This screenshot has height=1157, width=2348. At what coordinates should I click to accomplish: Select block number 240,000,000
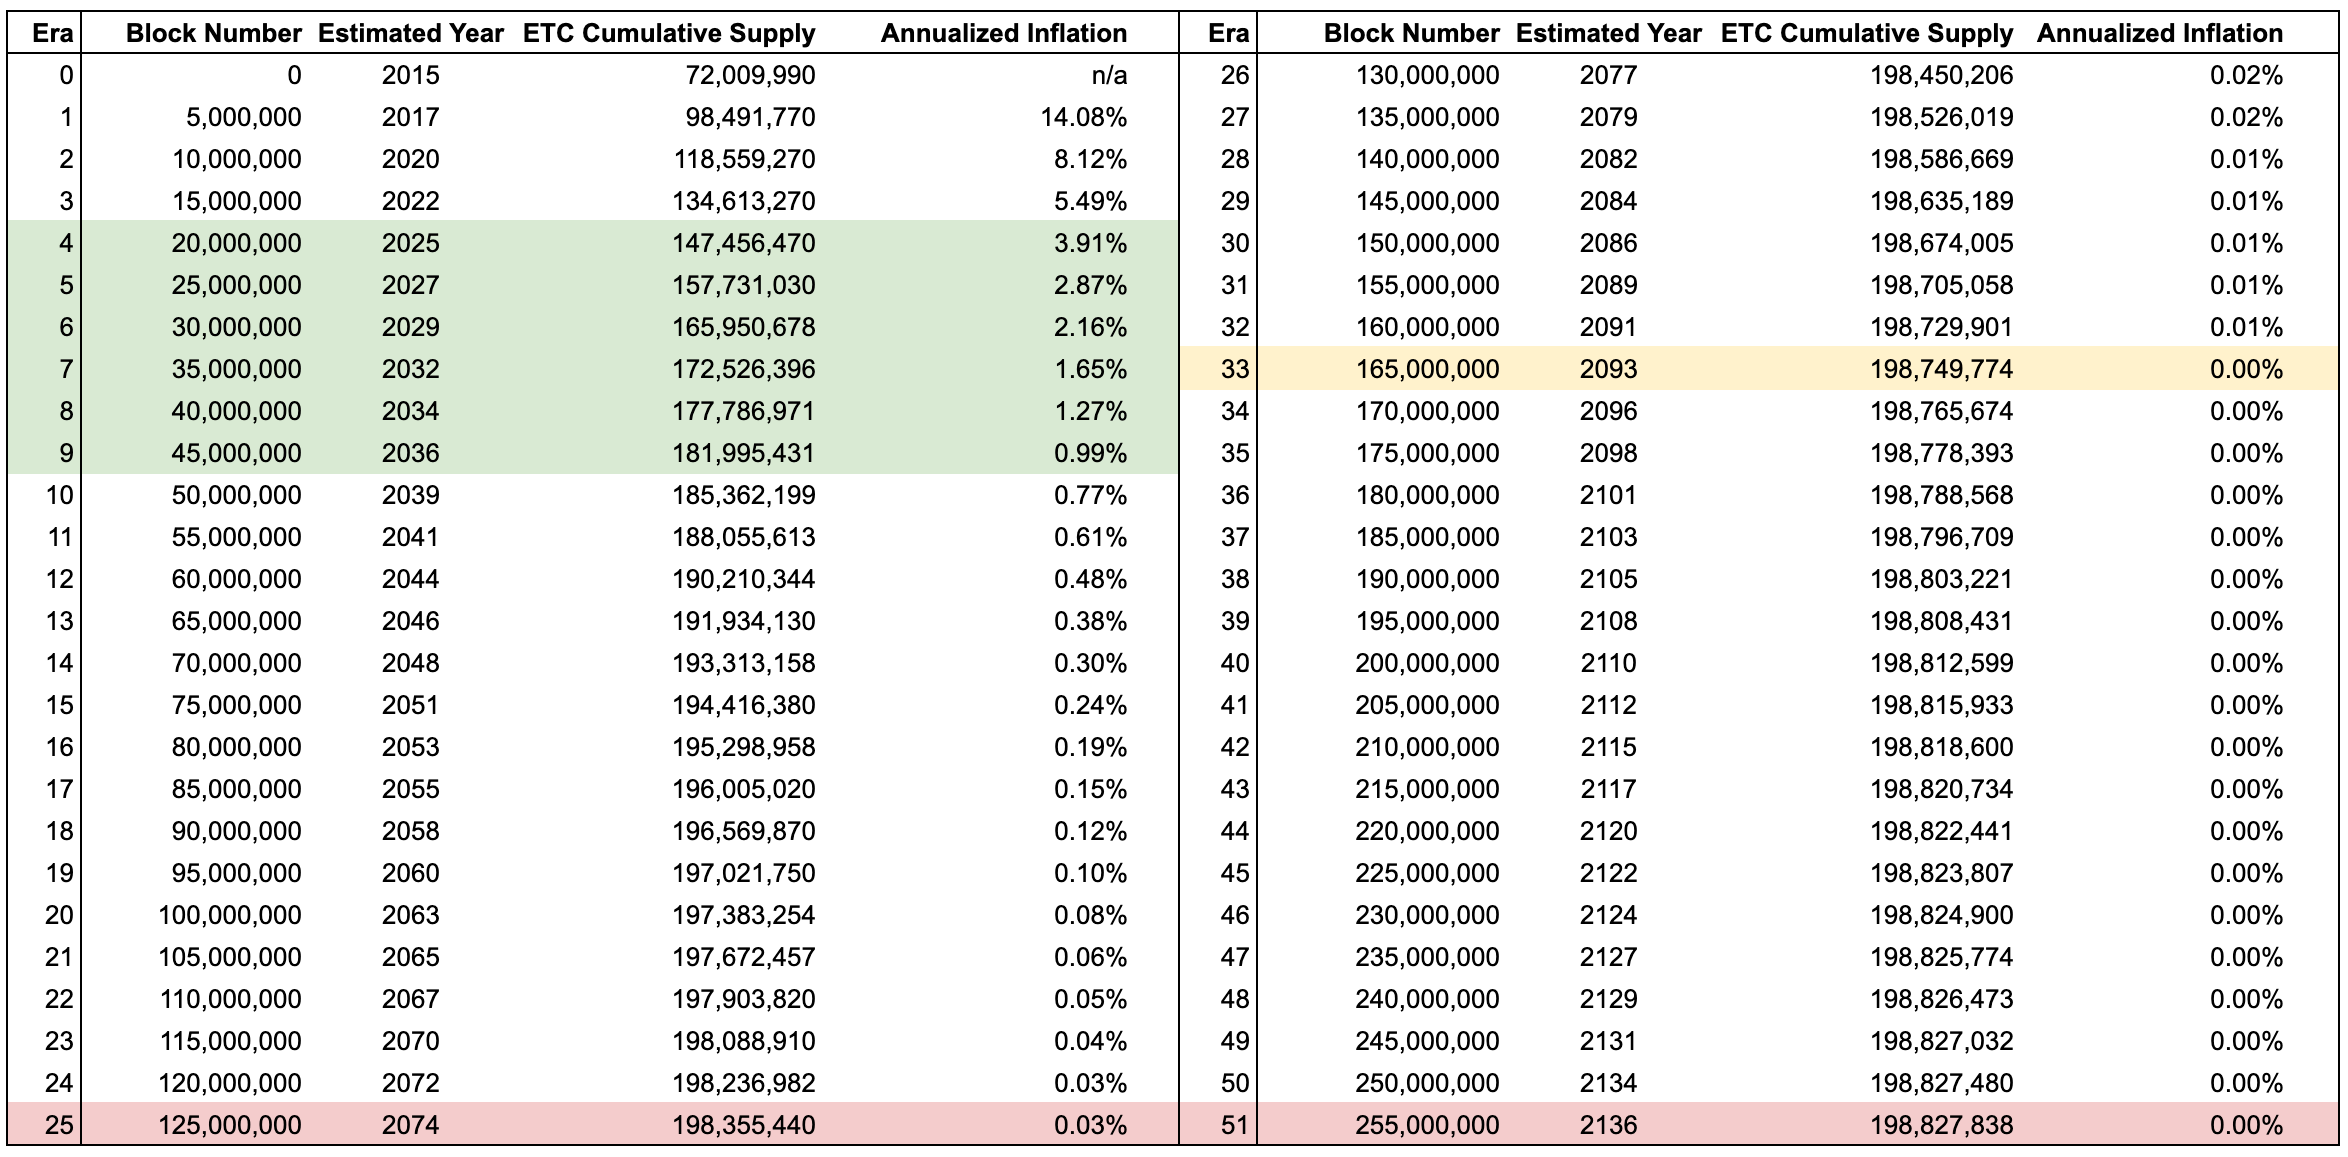point(1428,999)
